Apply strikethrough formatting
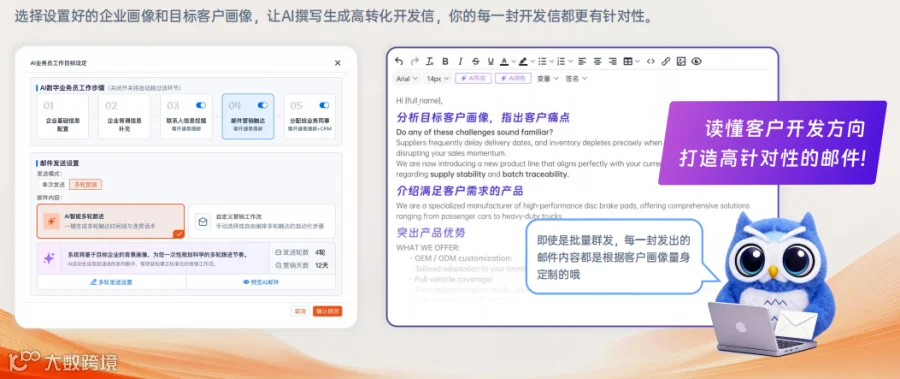 pyautogui.click(x=475, y=61)
